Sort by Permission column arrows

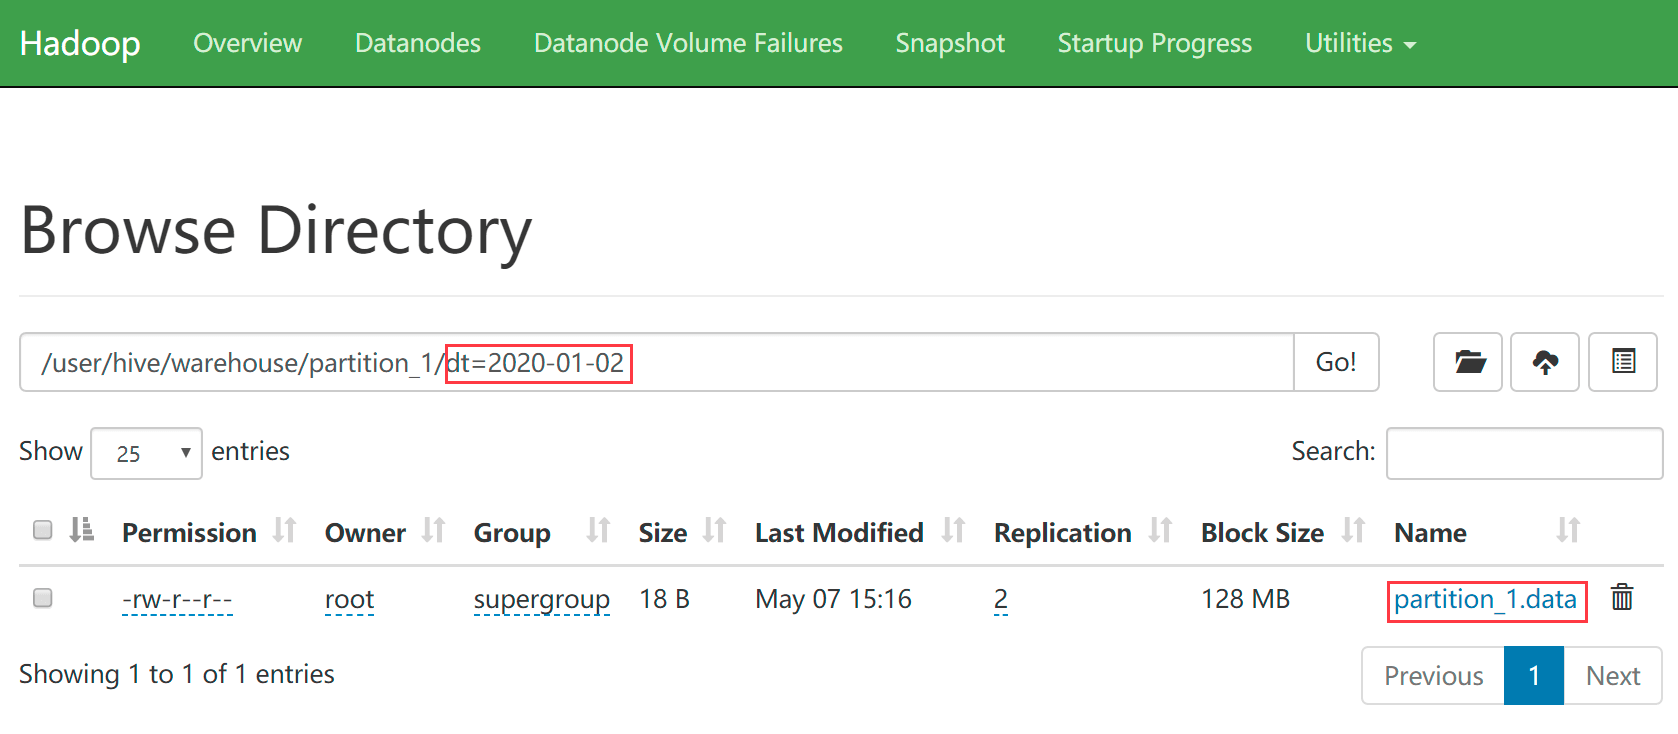tap(285, 531)
